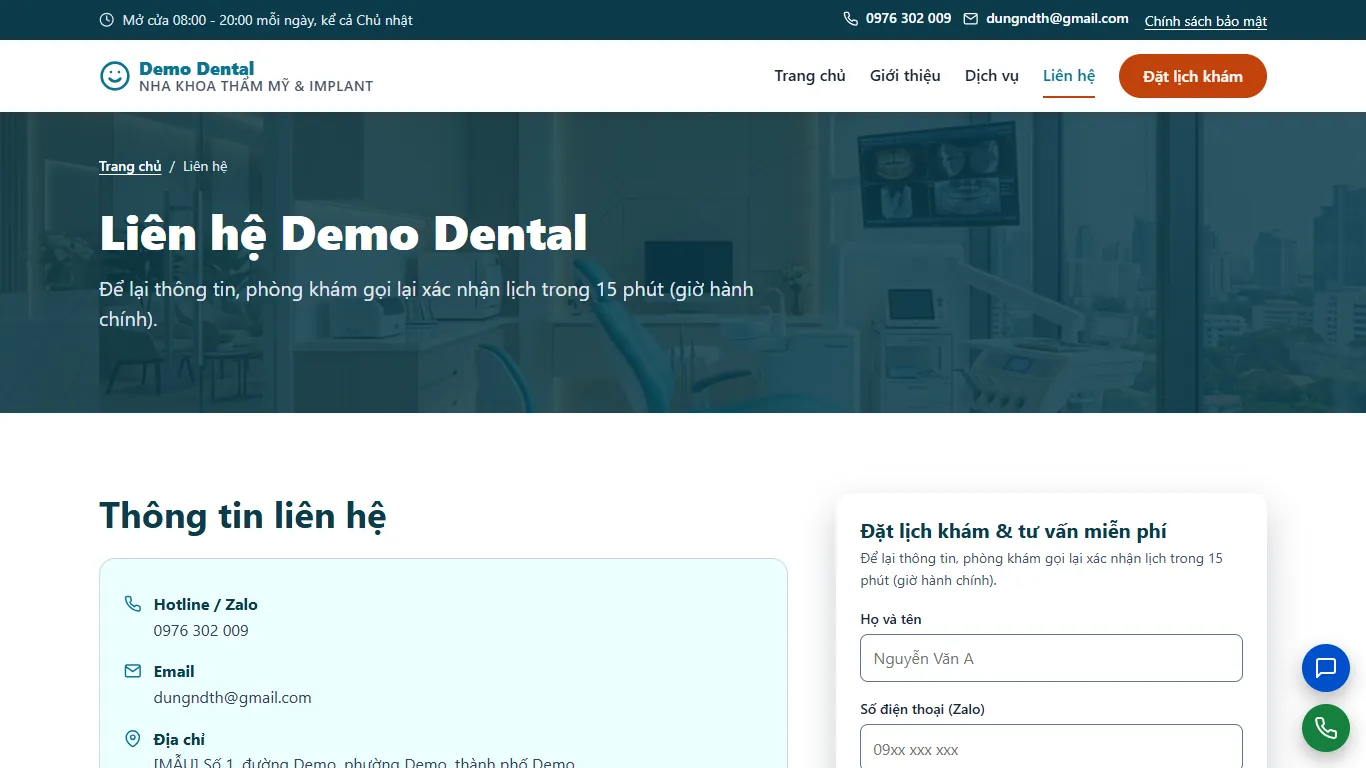
Task: Click the phone icon in the top bar
Action: [851, 19]
